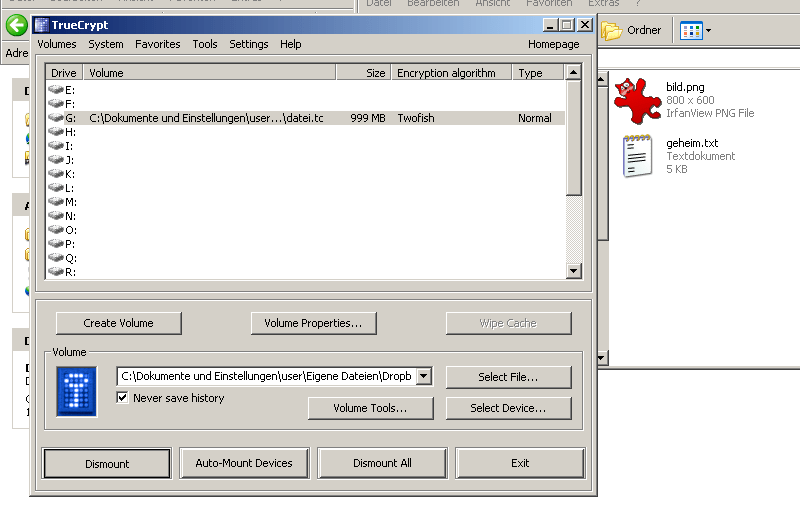Select drive F: icon in the list
This screenshot has height=530, width=800.
[56, 104]
